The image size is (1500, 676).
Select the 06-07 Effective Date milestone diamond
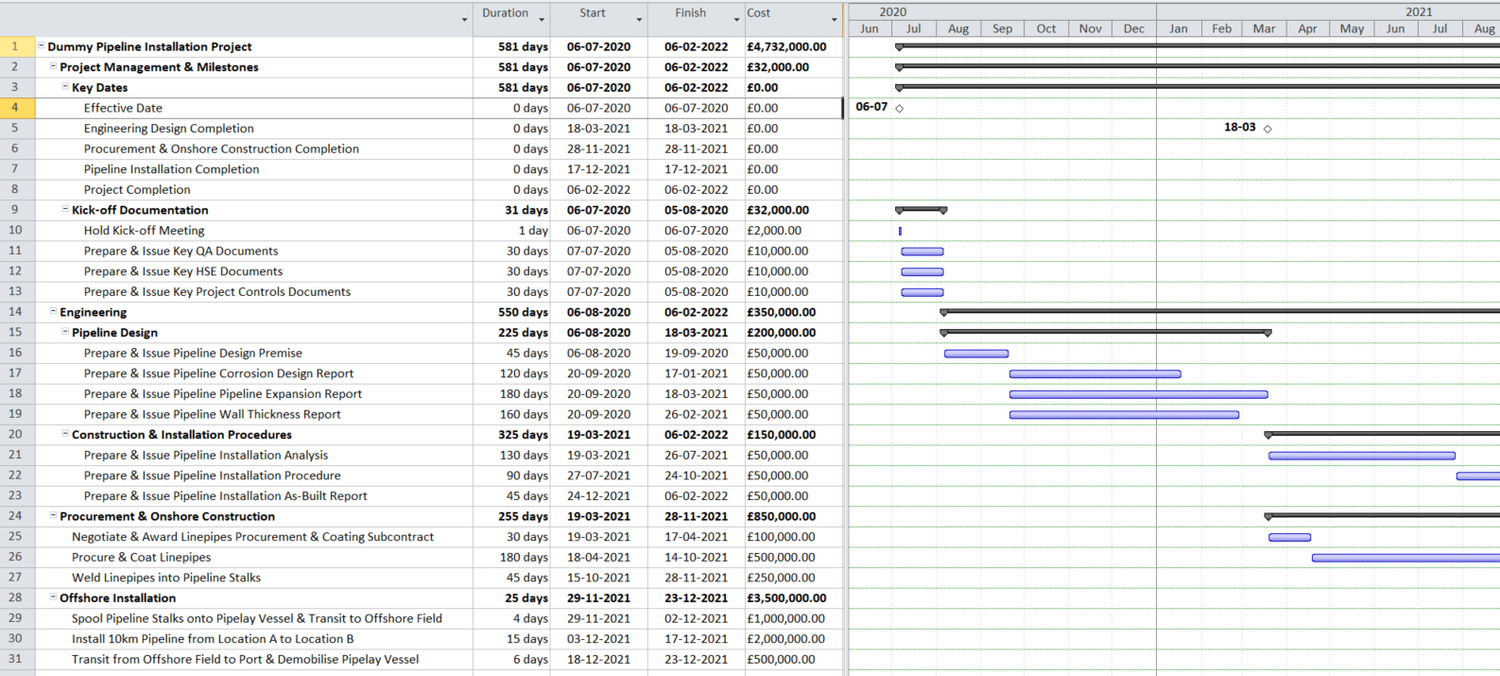pos(899,108)
